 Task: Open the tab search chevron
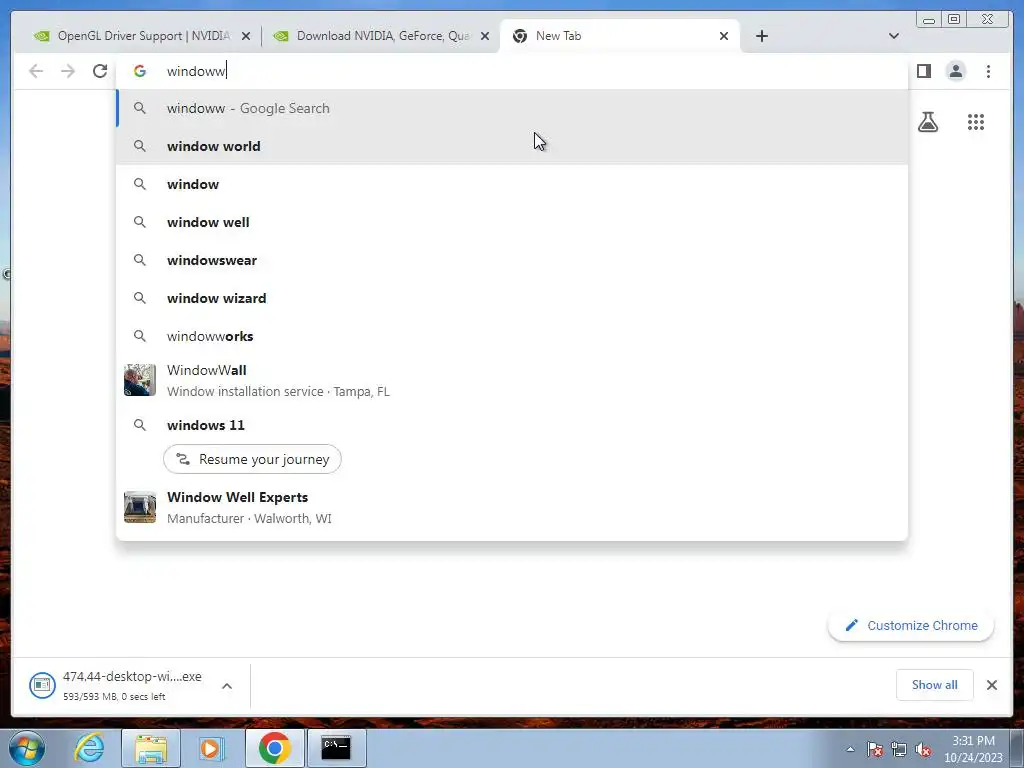point(893,36)
